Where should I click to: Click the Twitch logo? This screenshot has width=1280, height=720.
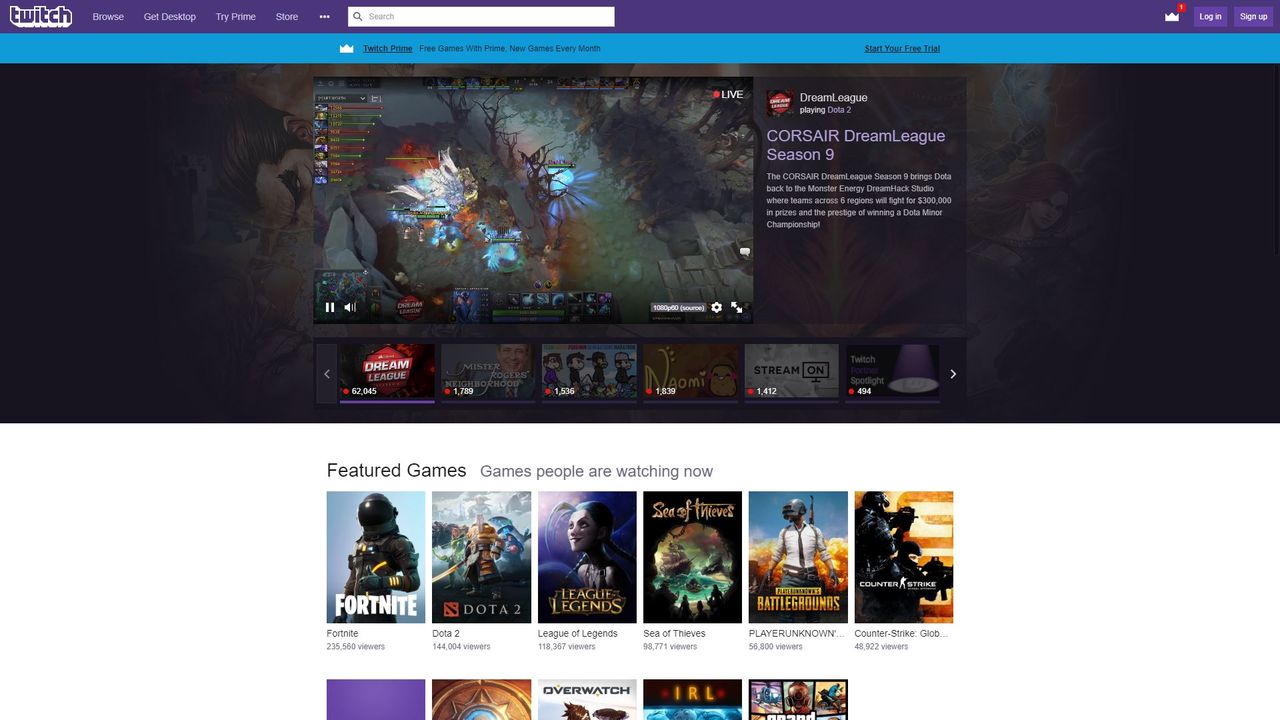[x=41, y=16]
